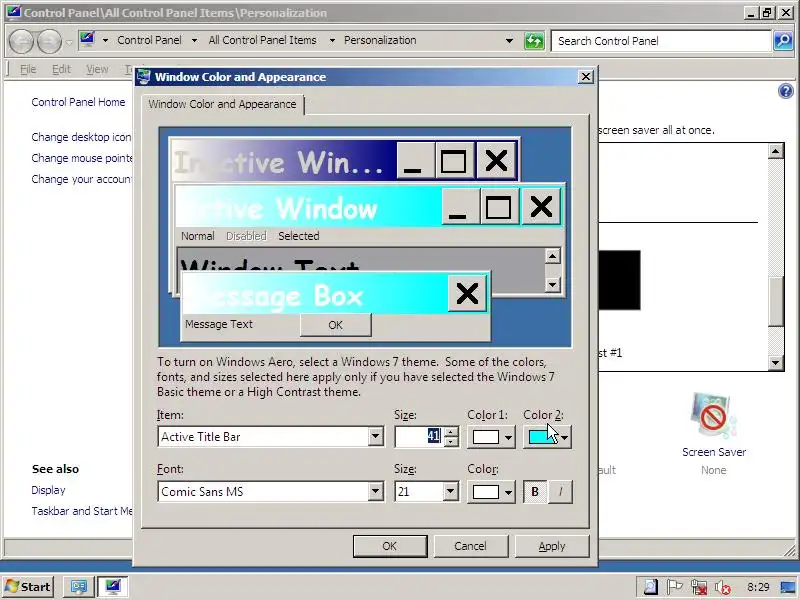Click the Screen Saver icon
Screen dimensions: 800x600
pyautogui.click(x=714, y=416)
